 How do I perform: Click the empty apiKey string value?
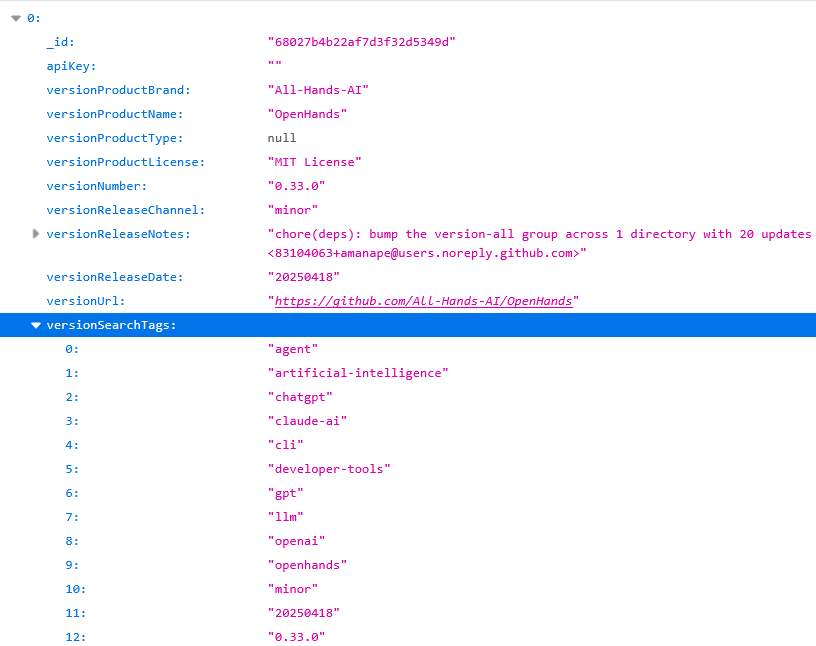[275, 65]
